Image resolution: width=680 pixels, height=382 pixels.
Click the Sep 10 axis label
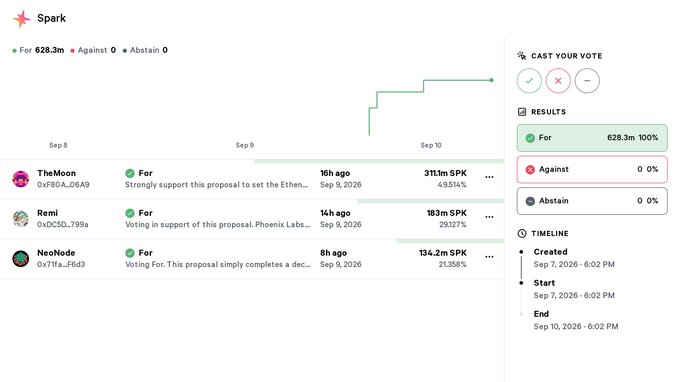pyautogui.click(x=431, y=145)
